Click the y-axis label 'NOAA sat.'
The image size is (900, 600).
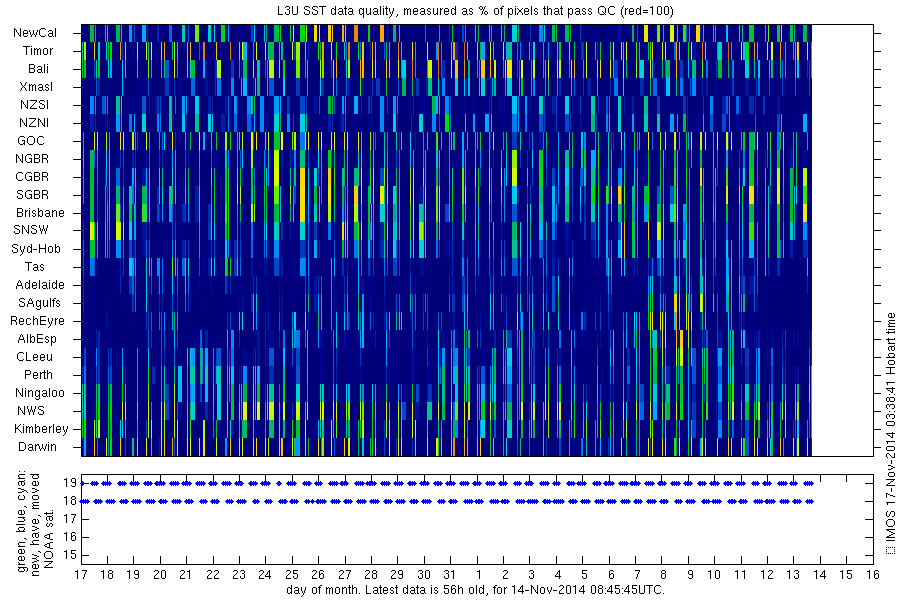pyautogui.click(x=49, y=540)
